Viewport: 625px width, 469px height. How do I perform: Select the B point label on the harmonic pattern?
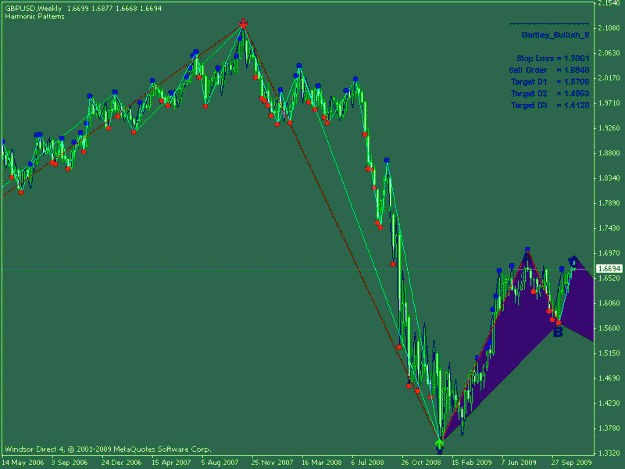[558, 332]
